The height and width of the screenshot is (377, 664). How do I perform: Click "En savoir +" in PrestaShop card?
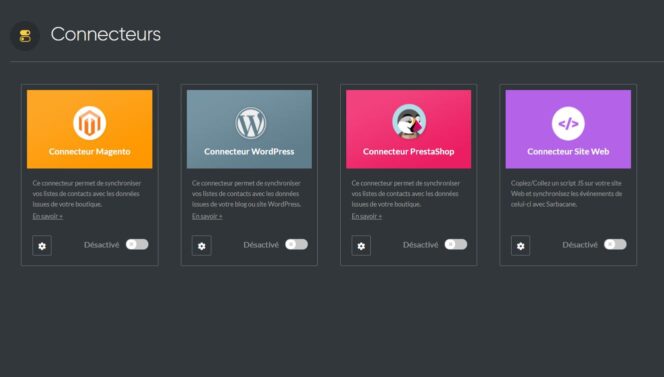[x=367, y=216]
